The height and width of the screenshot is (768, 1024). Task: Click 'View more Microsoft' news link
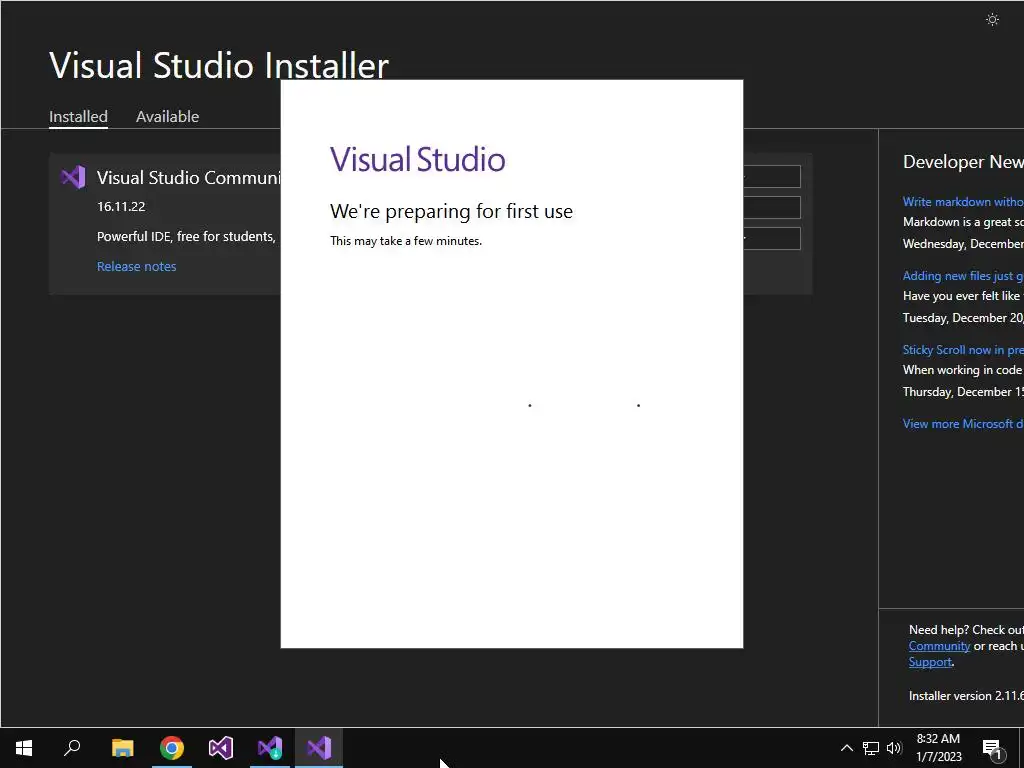[x=963, y=424]
